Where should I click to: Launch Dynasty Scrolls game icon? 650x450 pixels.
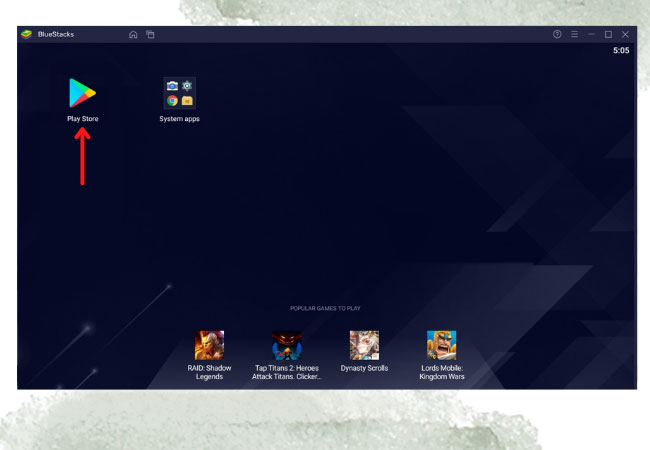click(x=364, y=345)
